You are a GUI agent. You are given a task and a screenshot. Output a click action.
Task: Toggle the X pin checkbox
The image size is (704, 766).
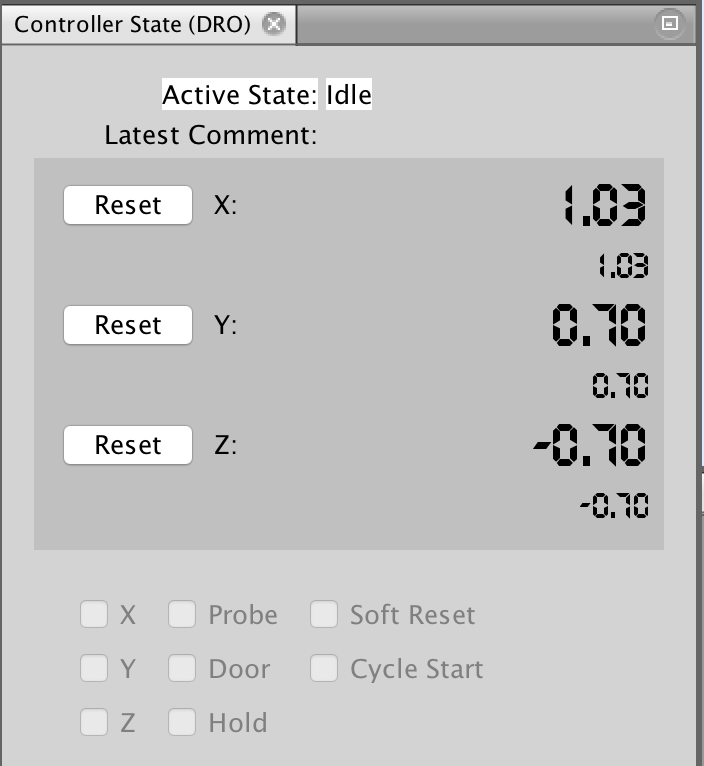point(94,614)
